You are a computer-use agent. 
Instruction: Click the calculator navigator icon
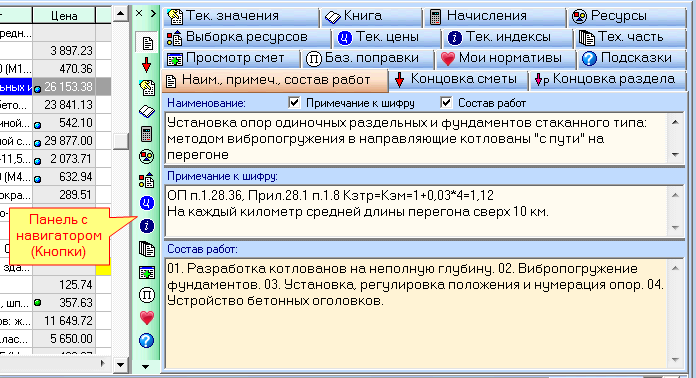[146, 134]
